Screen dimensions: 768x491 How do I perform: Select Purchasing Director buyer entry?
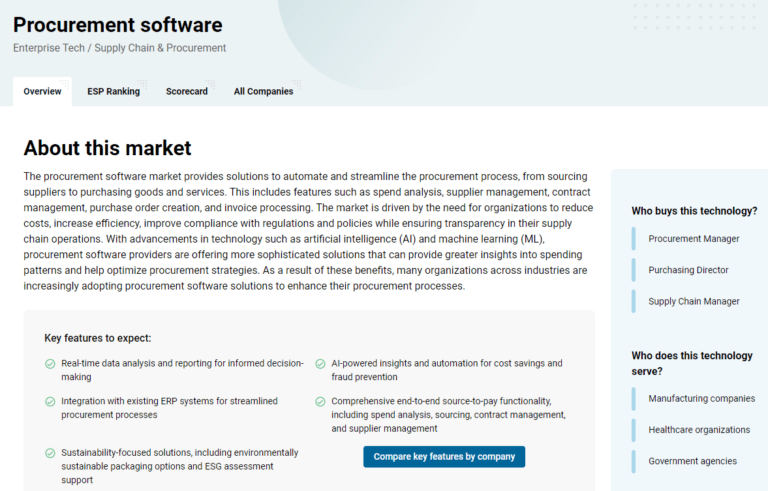tap(688, 270)
